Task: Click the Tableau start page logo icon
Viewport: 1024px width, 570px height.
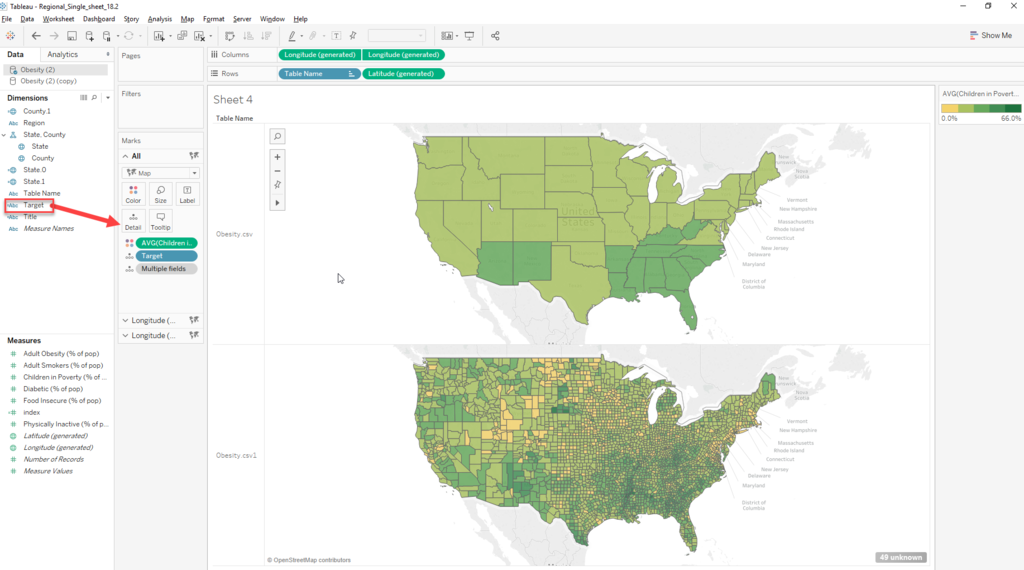Action: (10, 36)
